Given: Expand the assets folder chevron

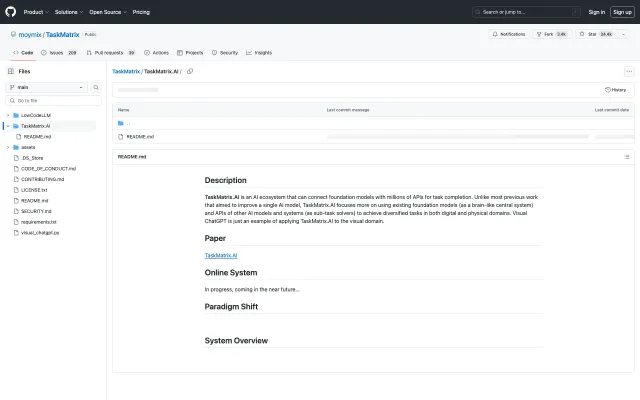Looking at the screenshot, I should [8, 147].
